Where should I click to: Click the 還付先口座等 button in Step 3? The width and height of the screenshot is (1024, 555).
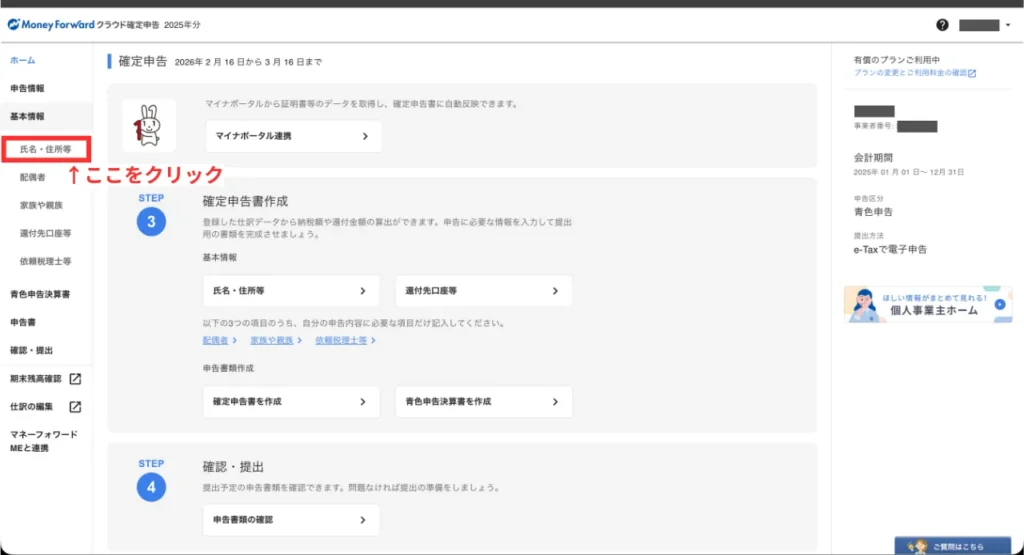[x=484, y=291]
